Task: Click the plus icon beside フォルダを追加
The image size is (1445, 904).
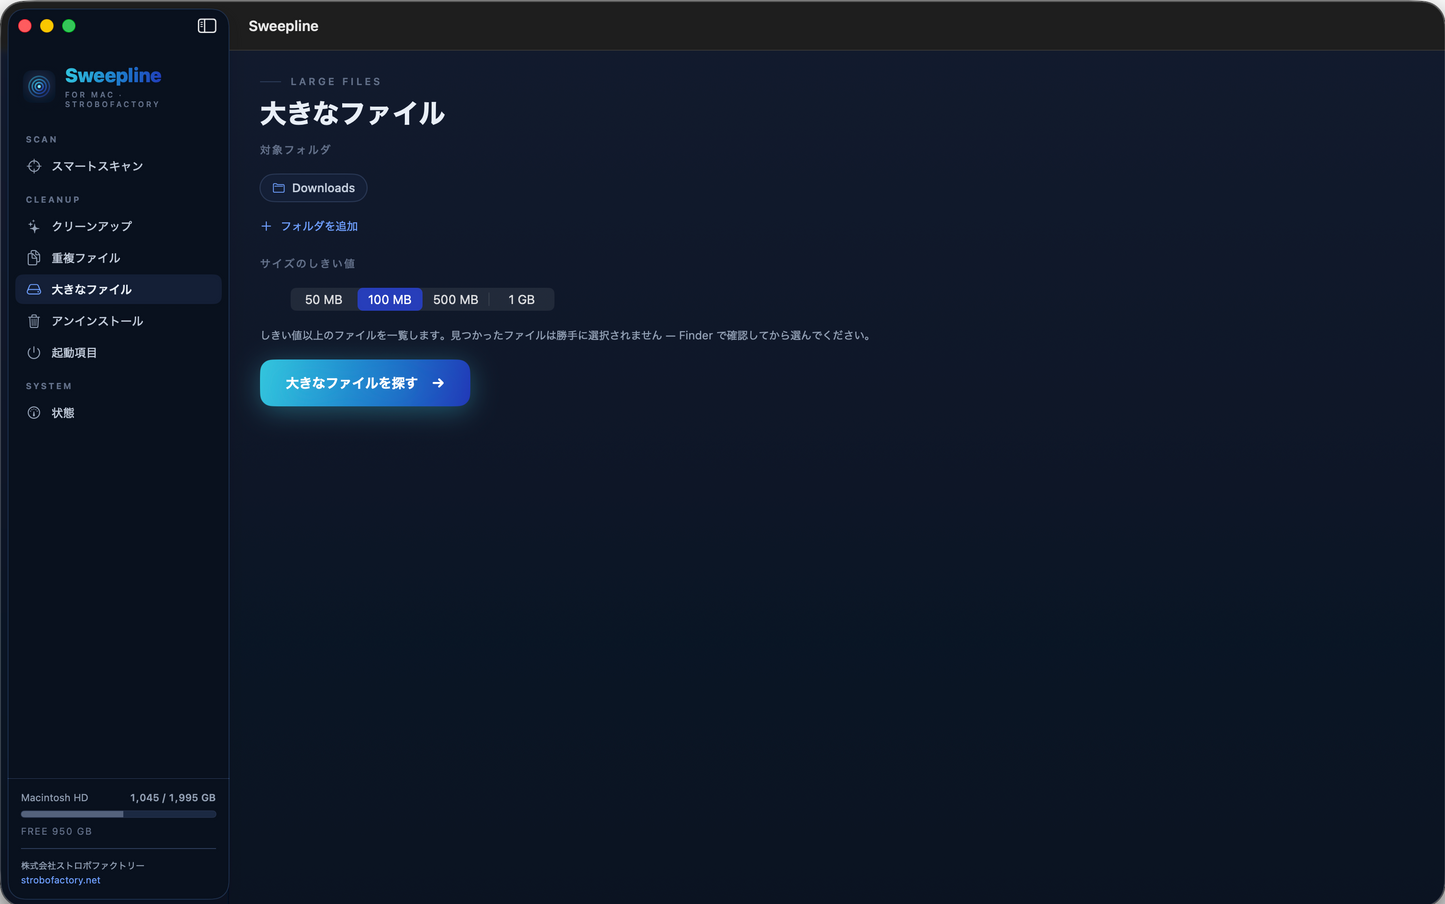Action: 266,226
